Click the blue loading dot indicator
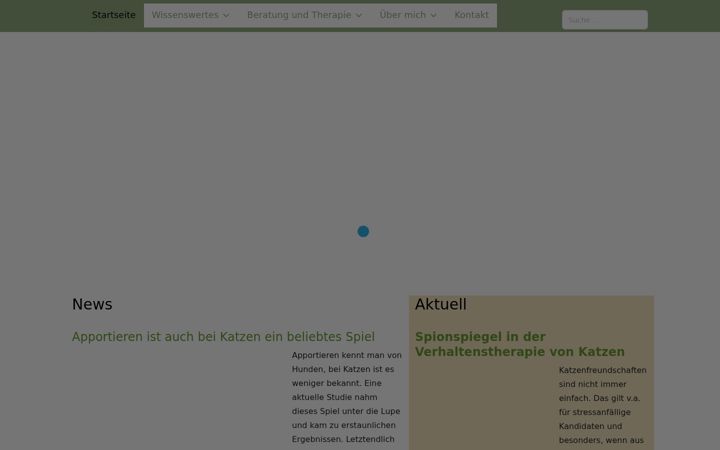 coord(363,231)
